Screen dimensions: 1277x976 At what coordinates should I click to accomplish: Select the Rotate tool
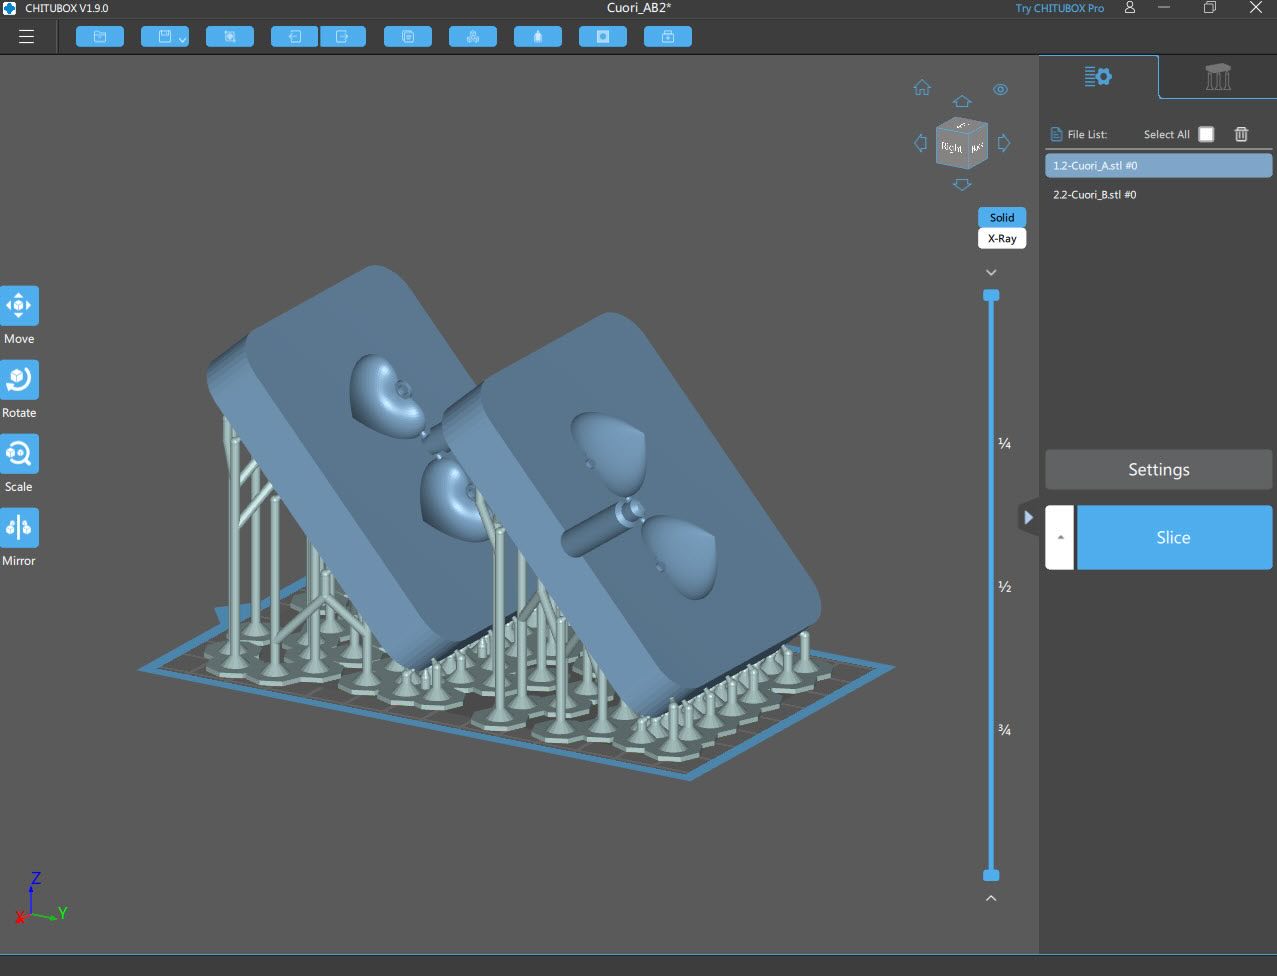coord(19,379)
